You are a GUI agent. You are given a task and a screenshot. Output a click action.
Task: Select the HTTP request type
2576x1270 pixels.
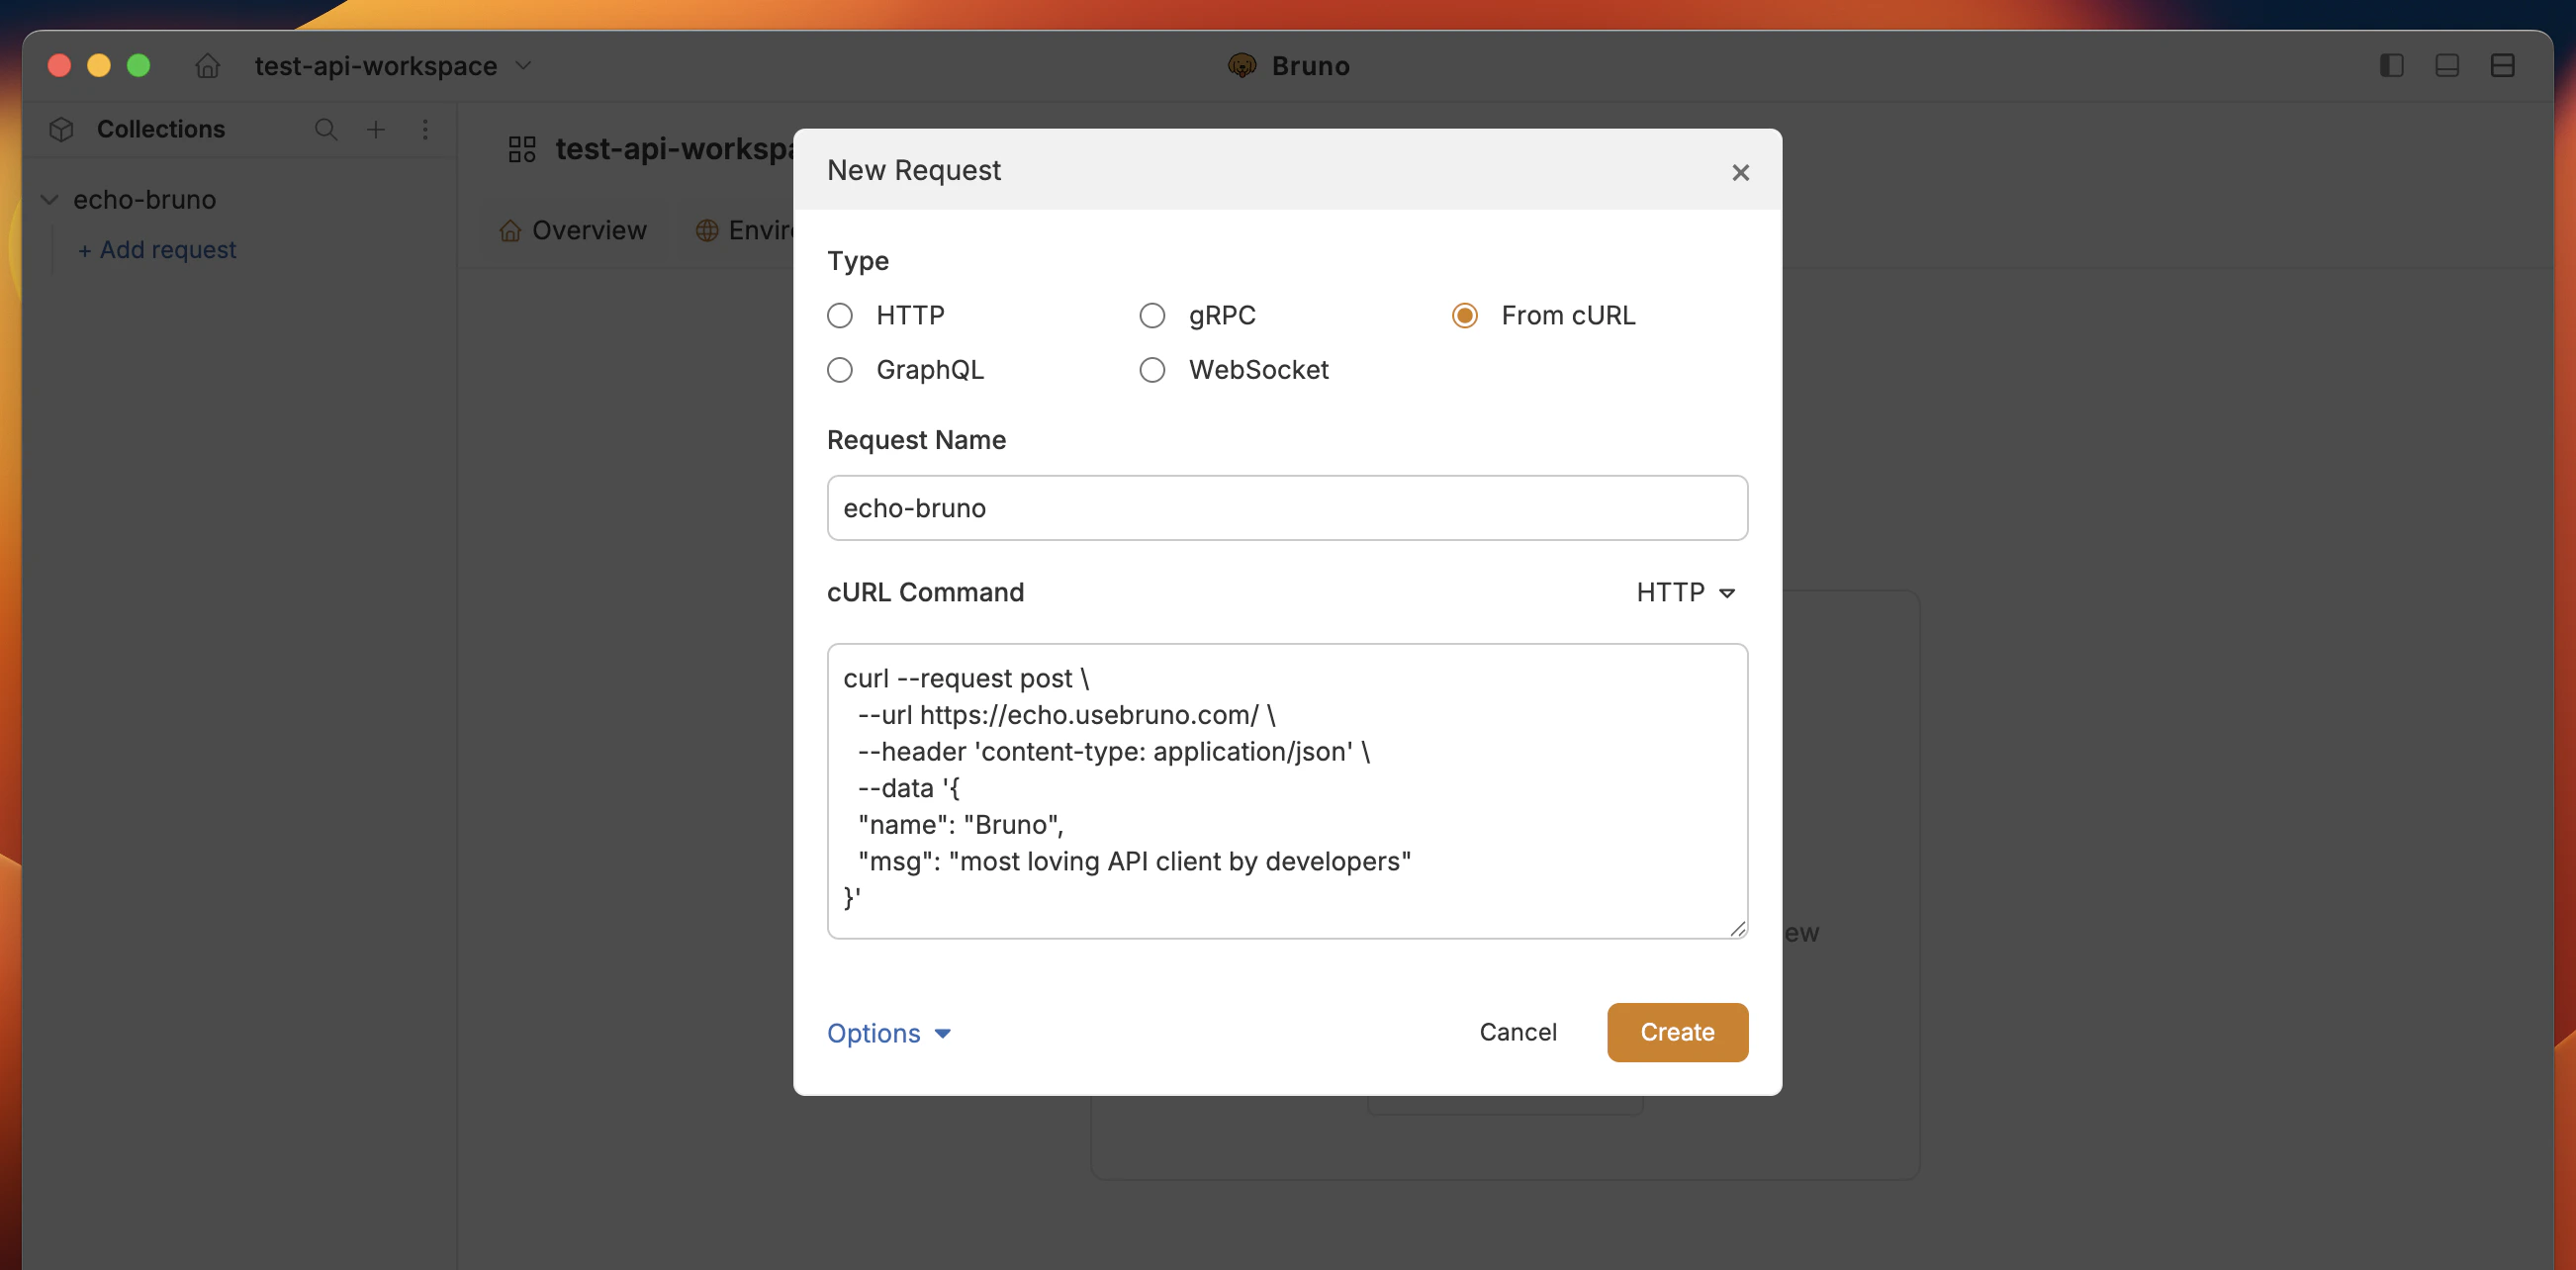click(840, 315)
